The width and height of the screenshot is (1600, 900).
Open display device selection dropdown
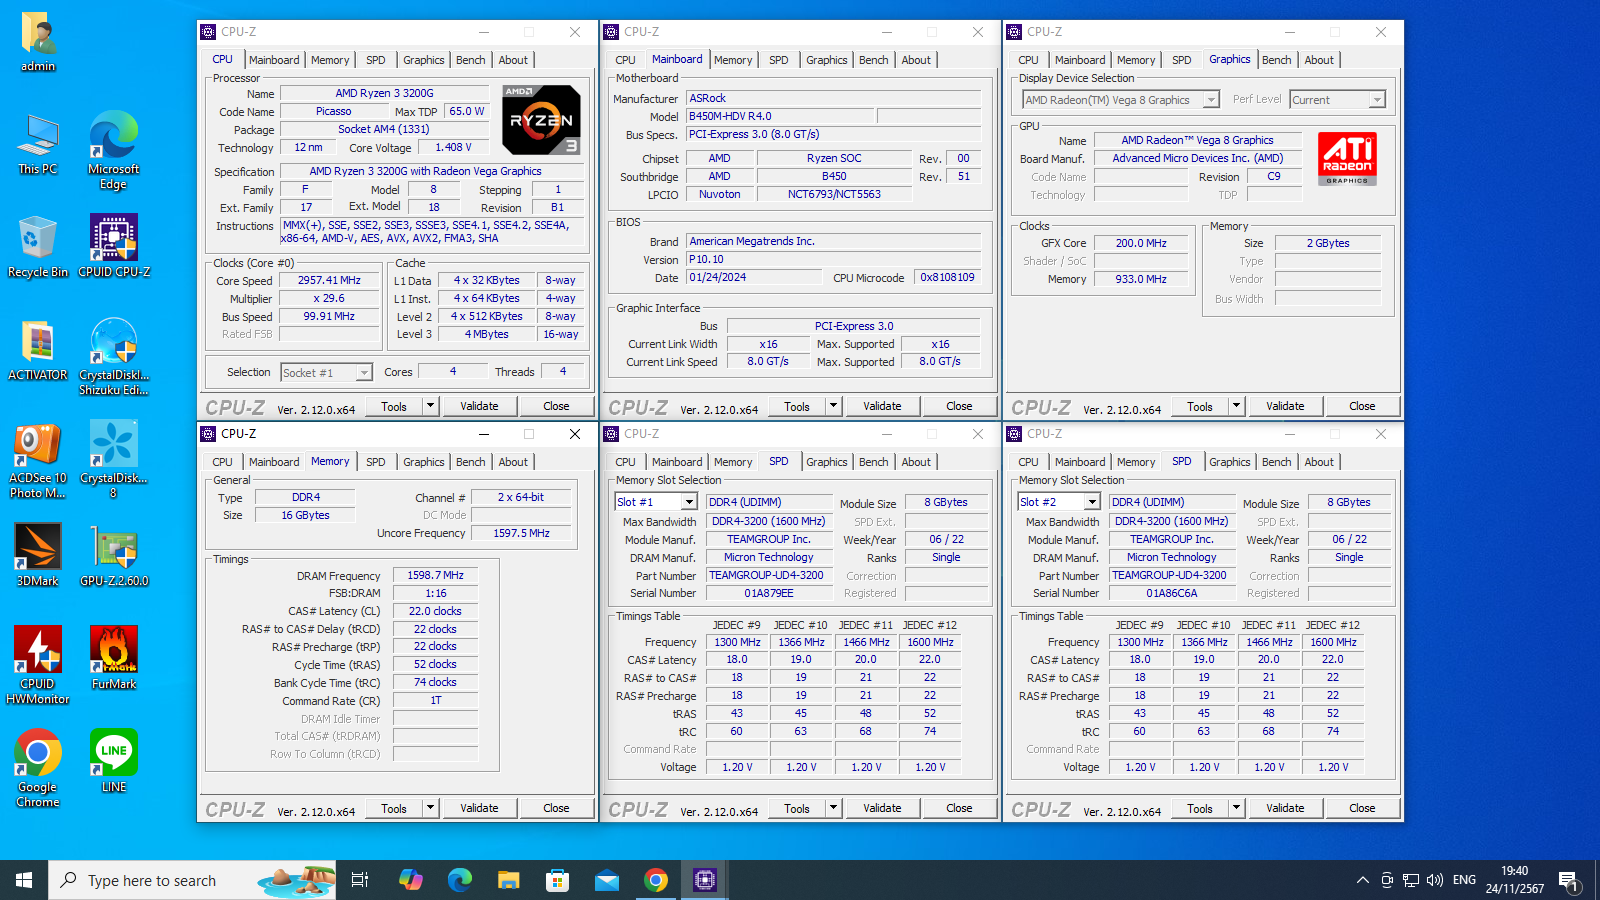pyautogui.click(x=1121, y=100)
